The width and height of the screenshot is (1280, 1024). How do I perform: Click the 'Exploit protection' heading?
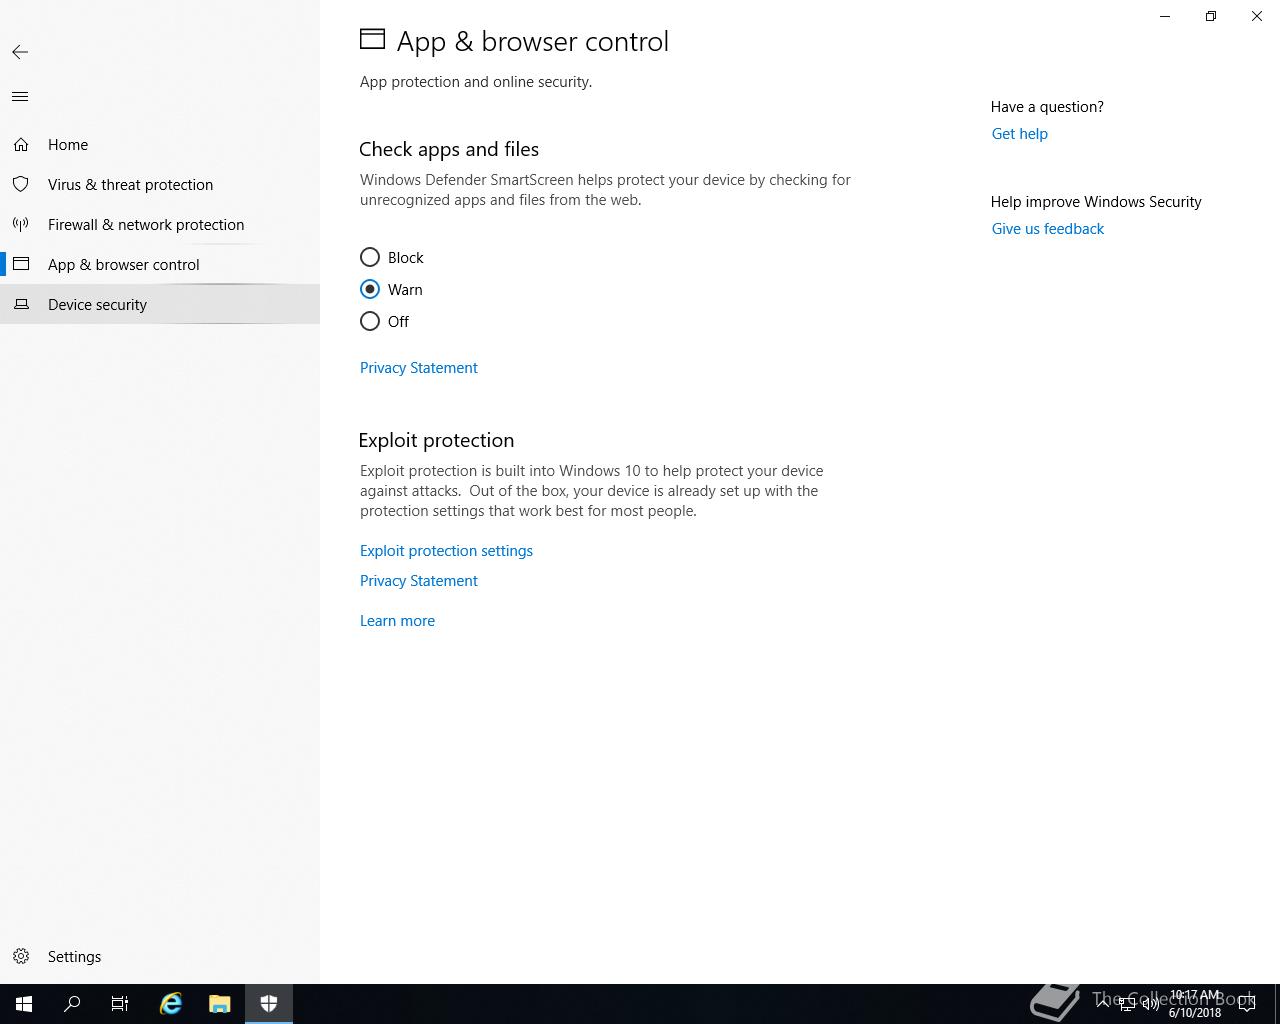pyautogui.click(x=436, y=440)
